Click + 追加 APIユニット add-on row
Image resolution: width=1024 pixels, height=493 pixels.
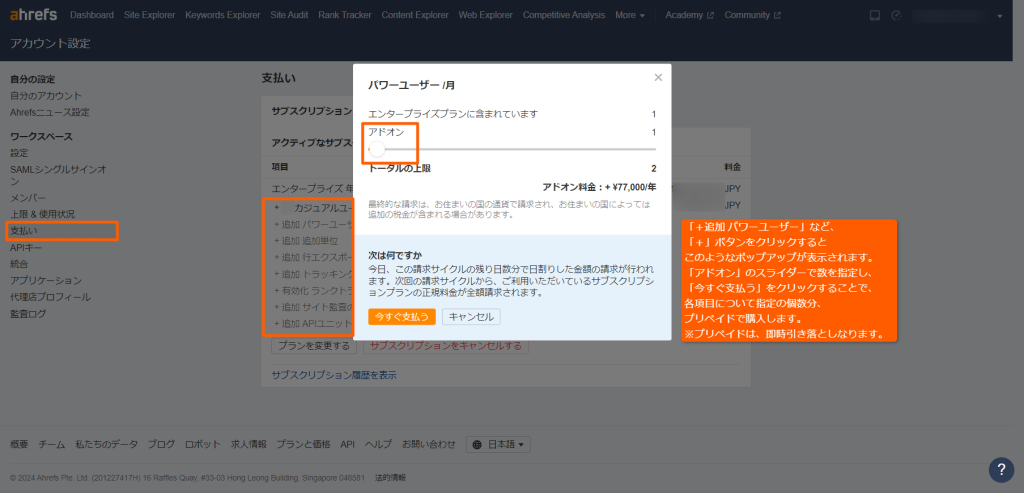(313, 324)
